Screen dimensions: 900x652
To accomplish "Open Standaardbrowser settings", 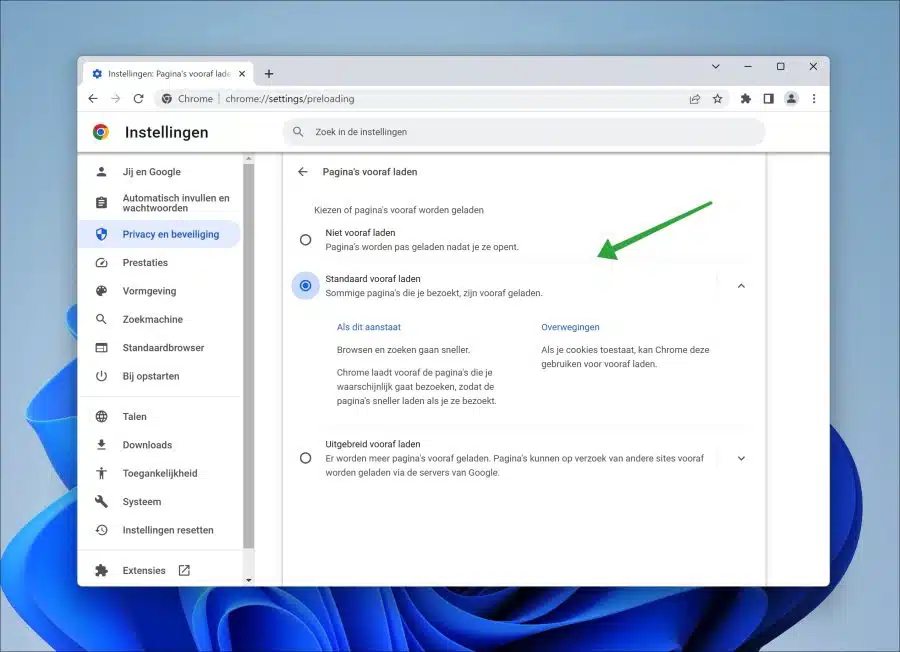I will (x=159, y=348).
